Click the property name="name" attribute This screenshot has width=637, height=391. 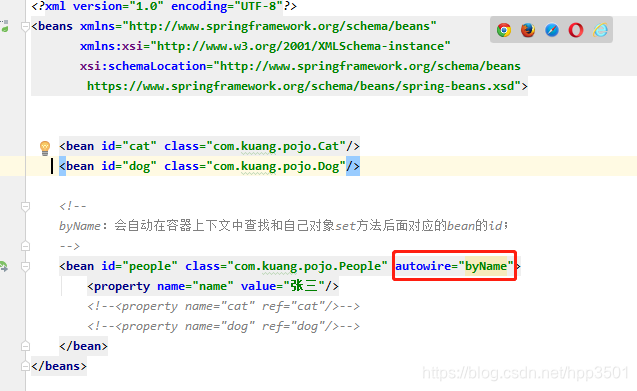pos(195,286)
